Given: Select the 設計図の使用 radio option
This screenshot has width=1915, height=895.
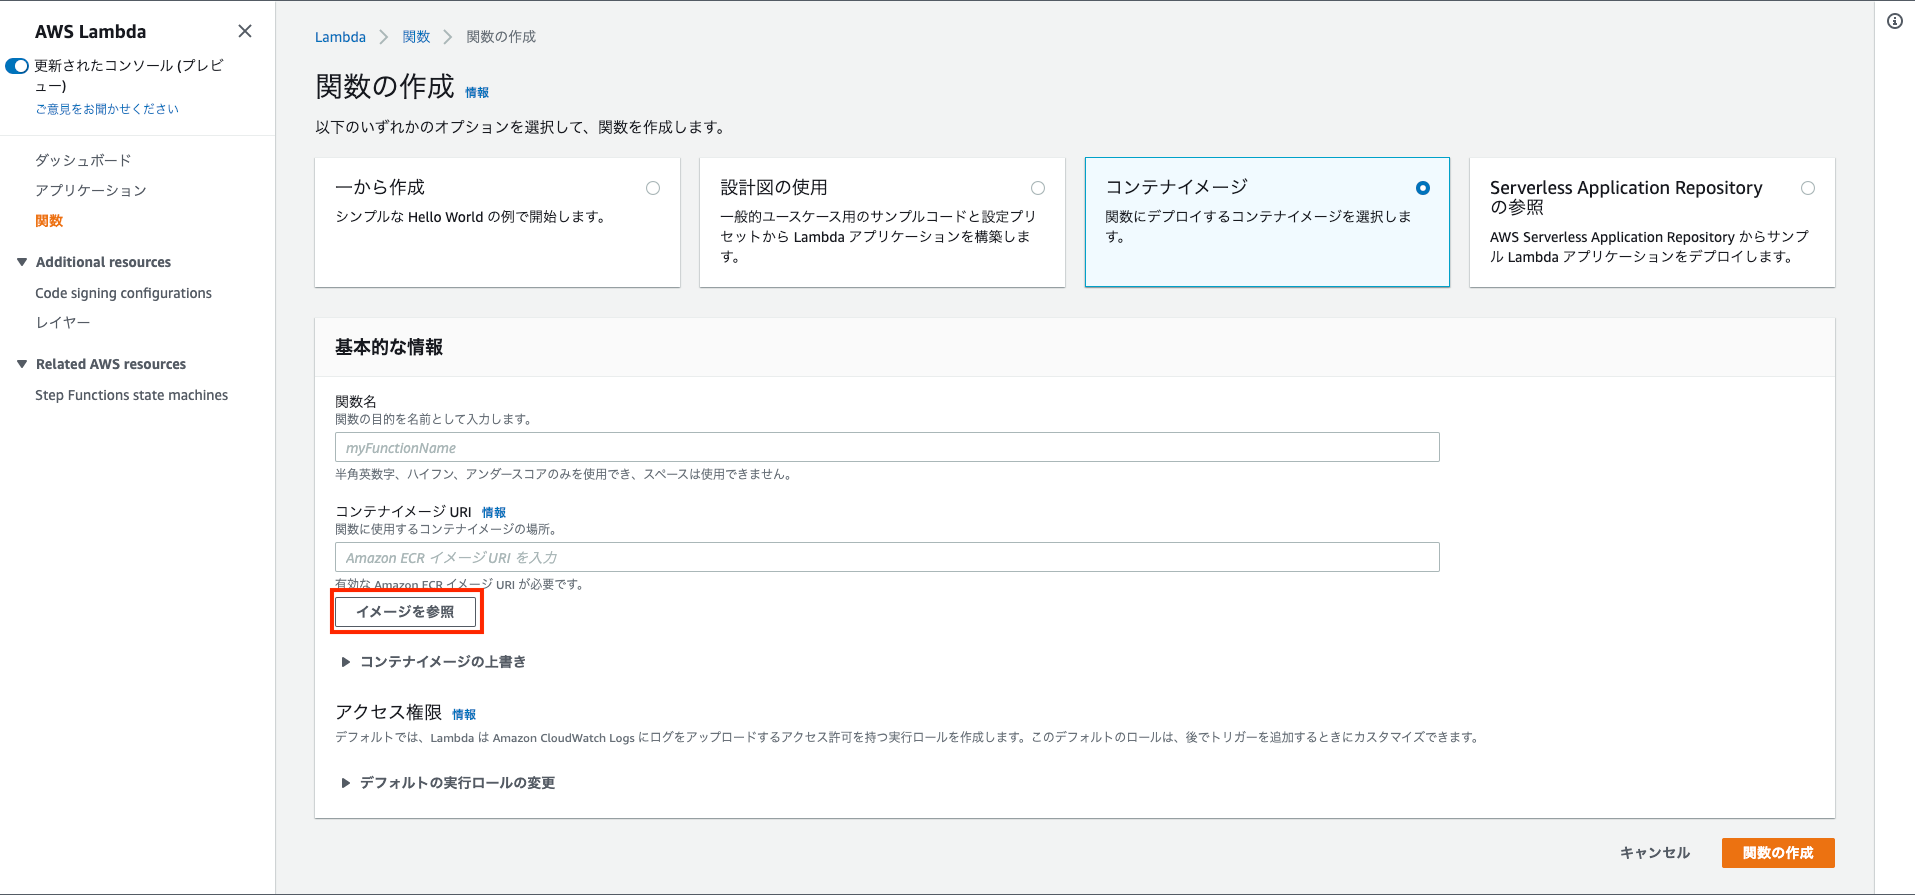Looking at the screenshot, I should point(1038,188).
